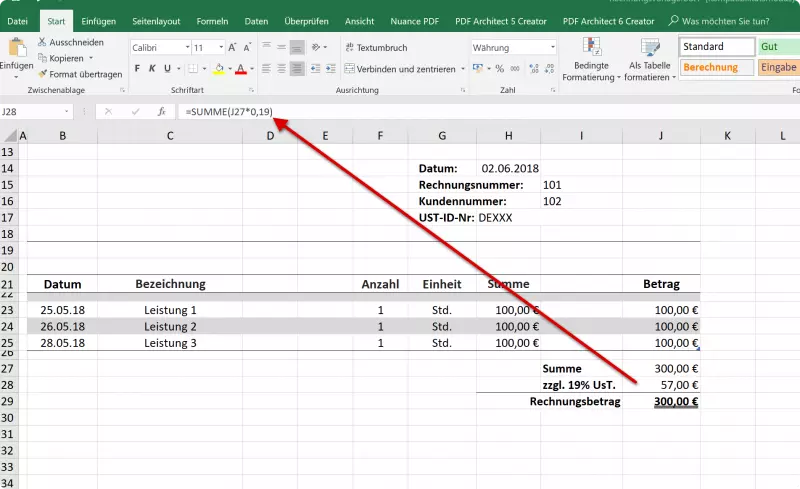The height and width of the screenshot is (489, 800).
Task: Apply the yellow fill color bucket
Action: point(219,69)
